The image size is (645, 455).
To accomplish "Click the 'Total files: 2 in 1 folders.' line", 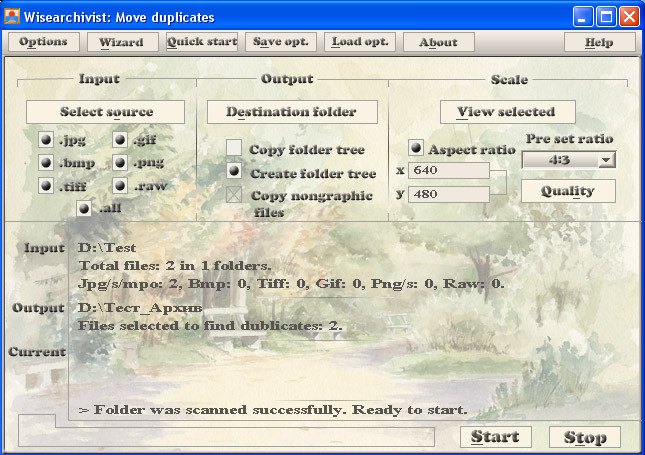I will 175,266.
